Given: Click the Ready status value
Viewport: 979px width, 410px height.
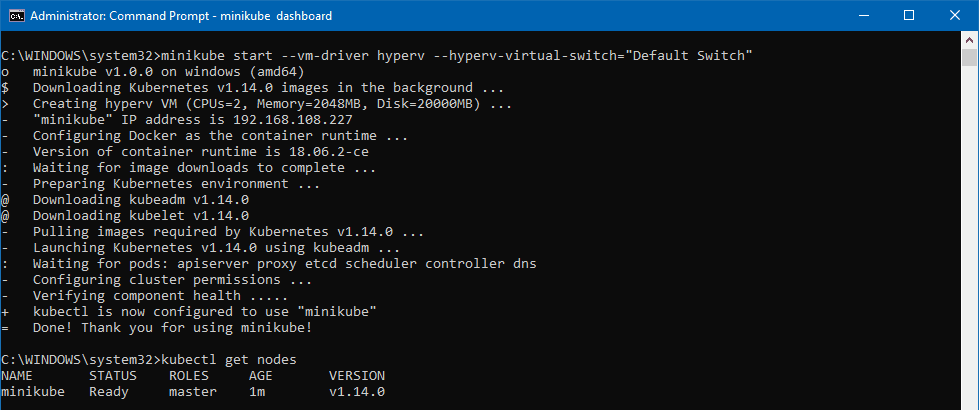Looking at the screenshot, I should [109, 392].
